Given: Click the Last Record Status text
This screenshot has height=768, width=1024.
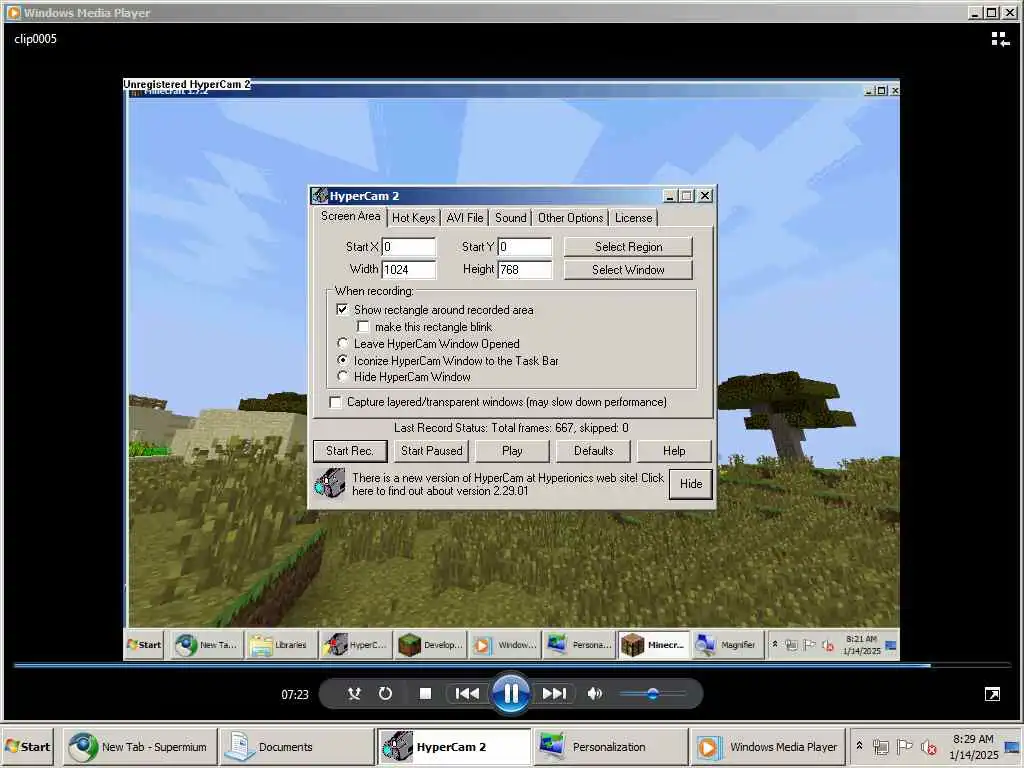Looking at the screenshot, I should [x=511, y=428].
